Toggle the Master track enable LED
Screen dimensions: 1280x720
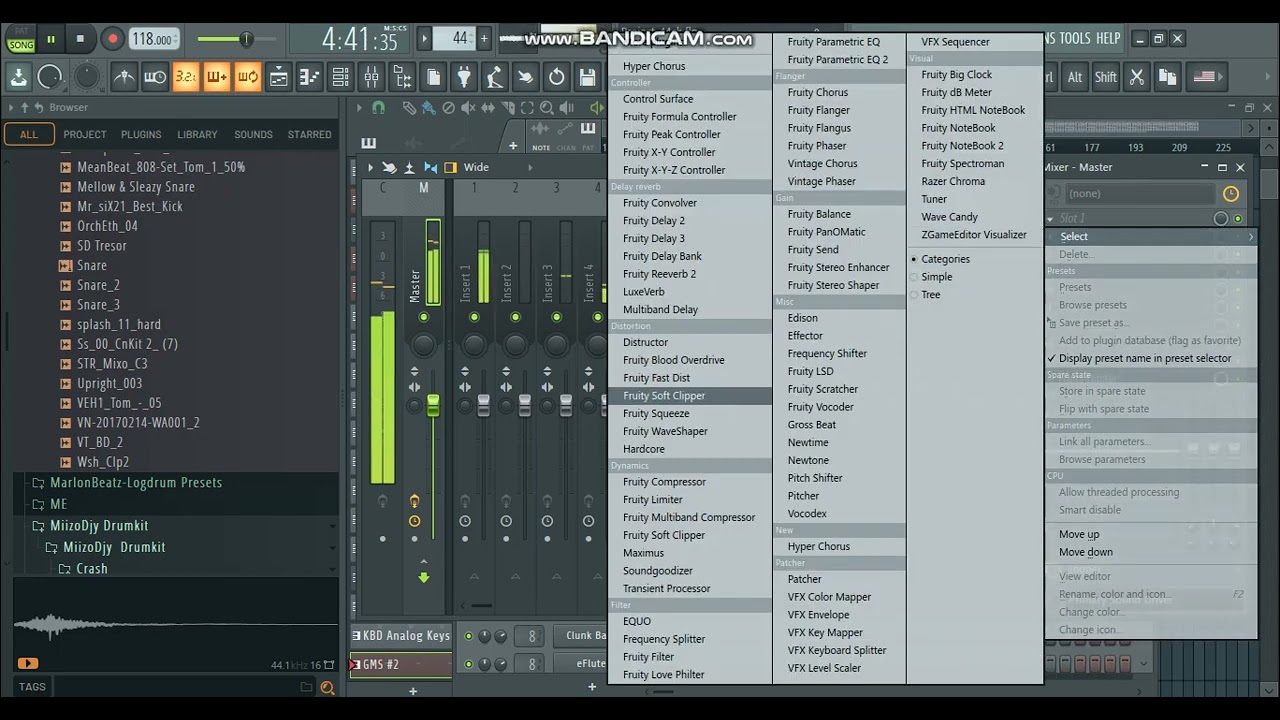pos(423,317)
